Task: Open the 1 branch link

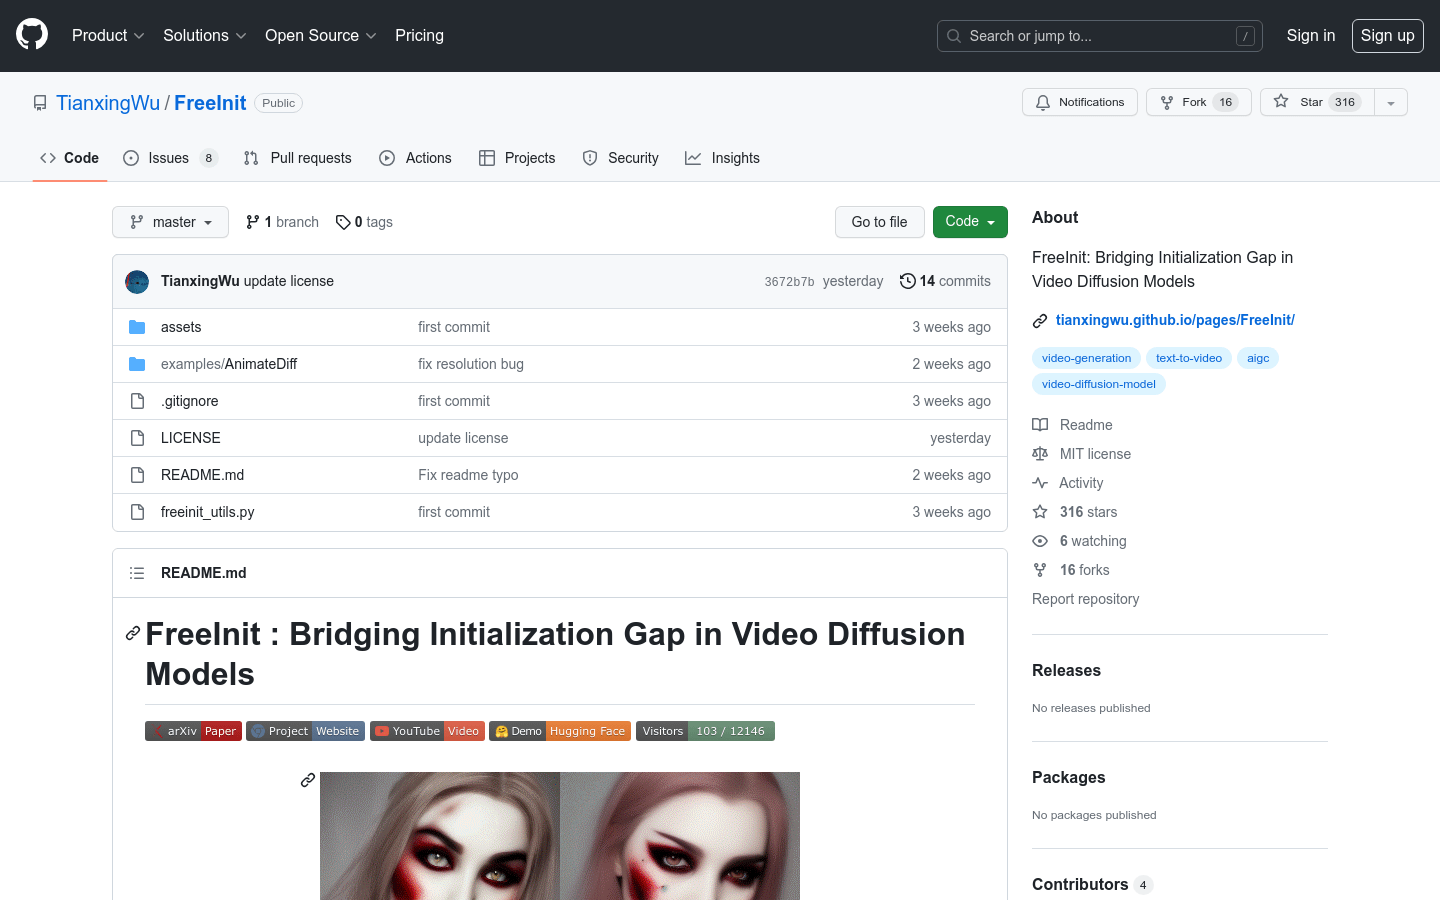Action: 282,222
